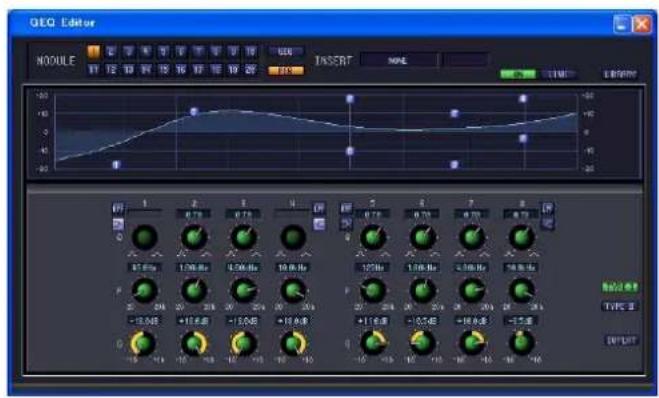This screenshot has height=398, width=659.
Task: Click band 5 gain knob
Action: pyautogui.click(x=373, y=343)
